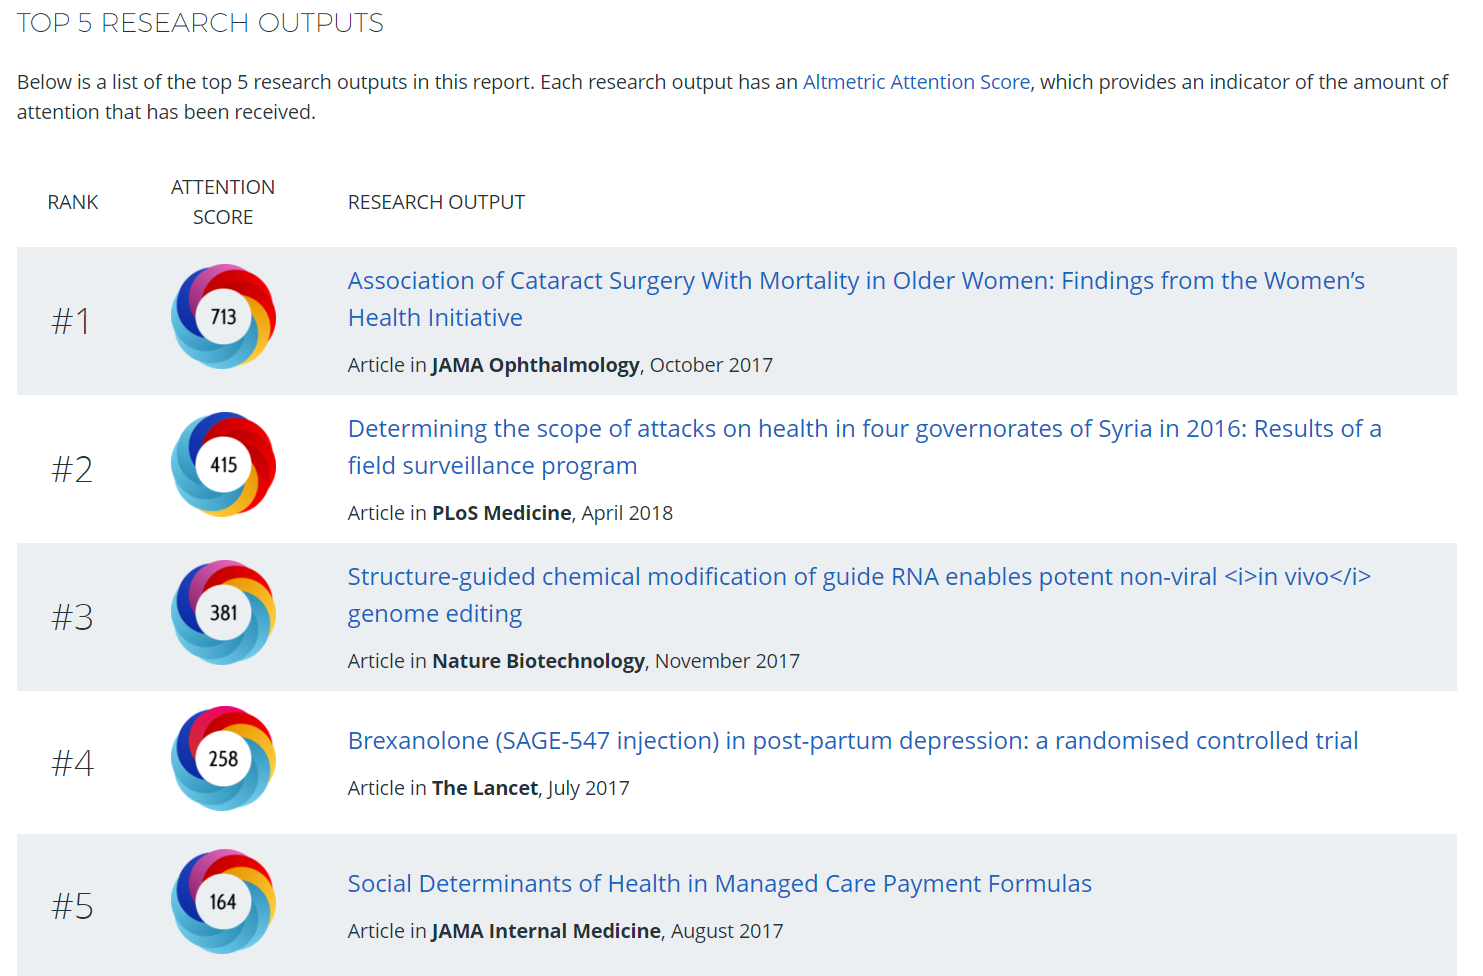Click the ATTENTION SCORE column header
The height and width of the screenshot is (976, 1483).
pos(223,202)
